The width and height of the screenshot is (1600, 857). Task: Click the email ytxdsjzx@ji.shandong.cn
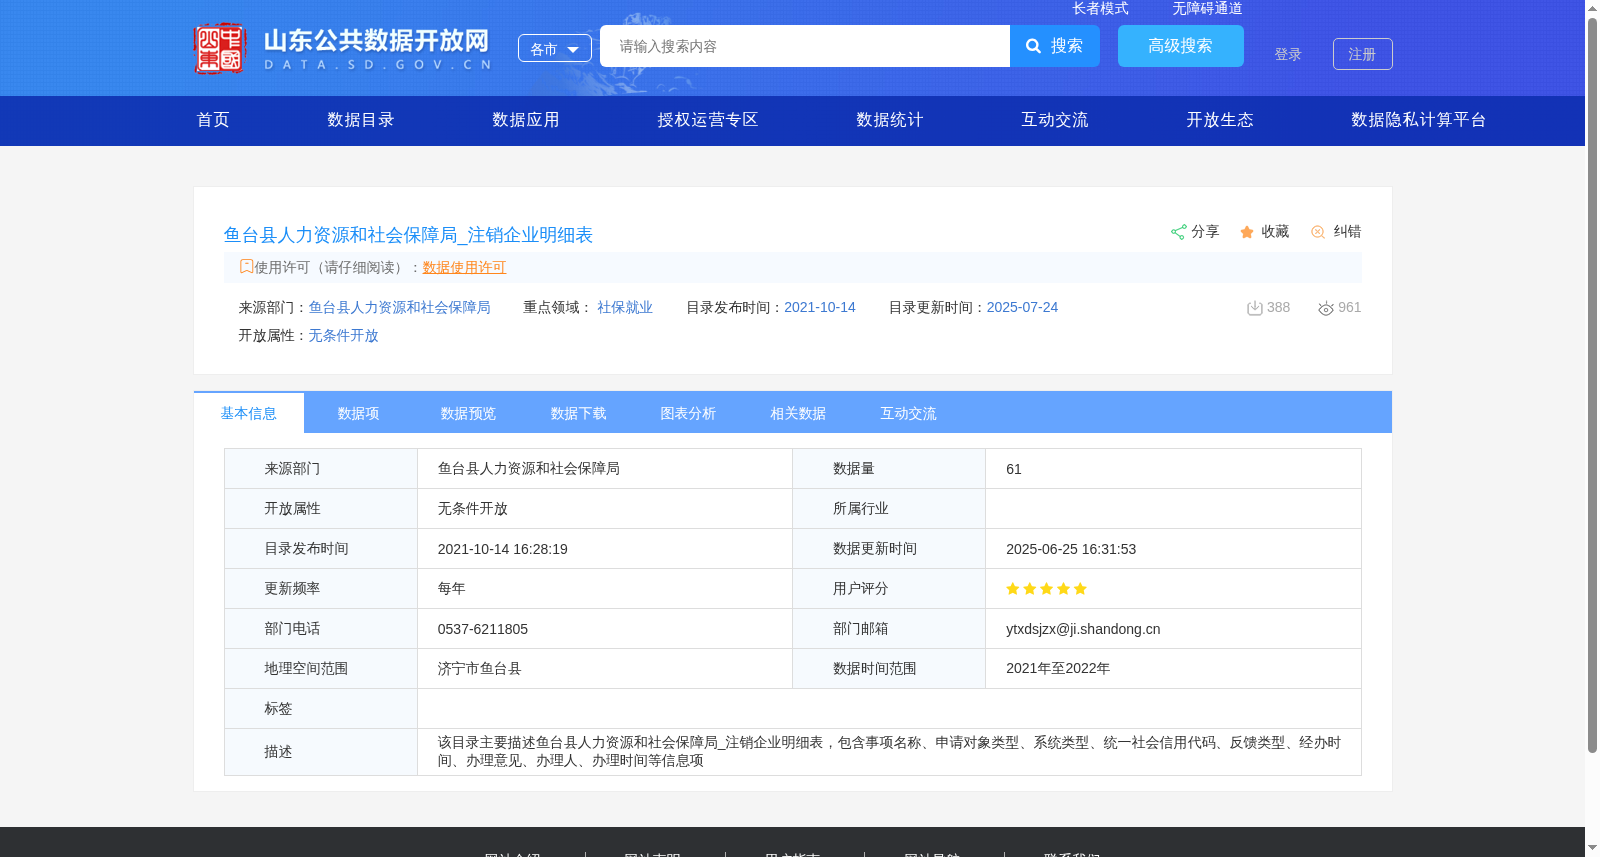pos(1083,629)
